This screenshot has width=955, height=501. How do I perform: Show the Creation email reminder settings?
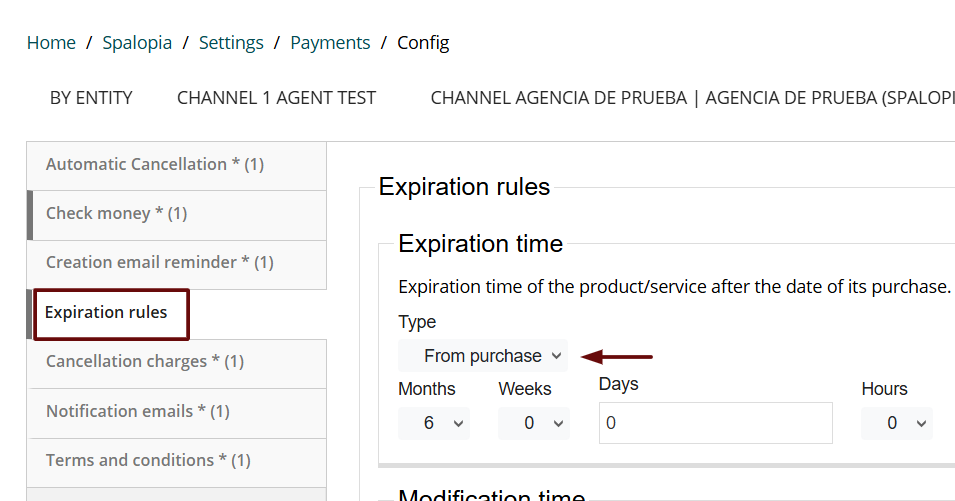point(160,262)
